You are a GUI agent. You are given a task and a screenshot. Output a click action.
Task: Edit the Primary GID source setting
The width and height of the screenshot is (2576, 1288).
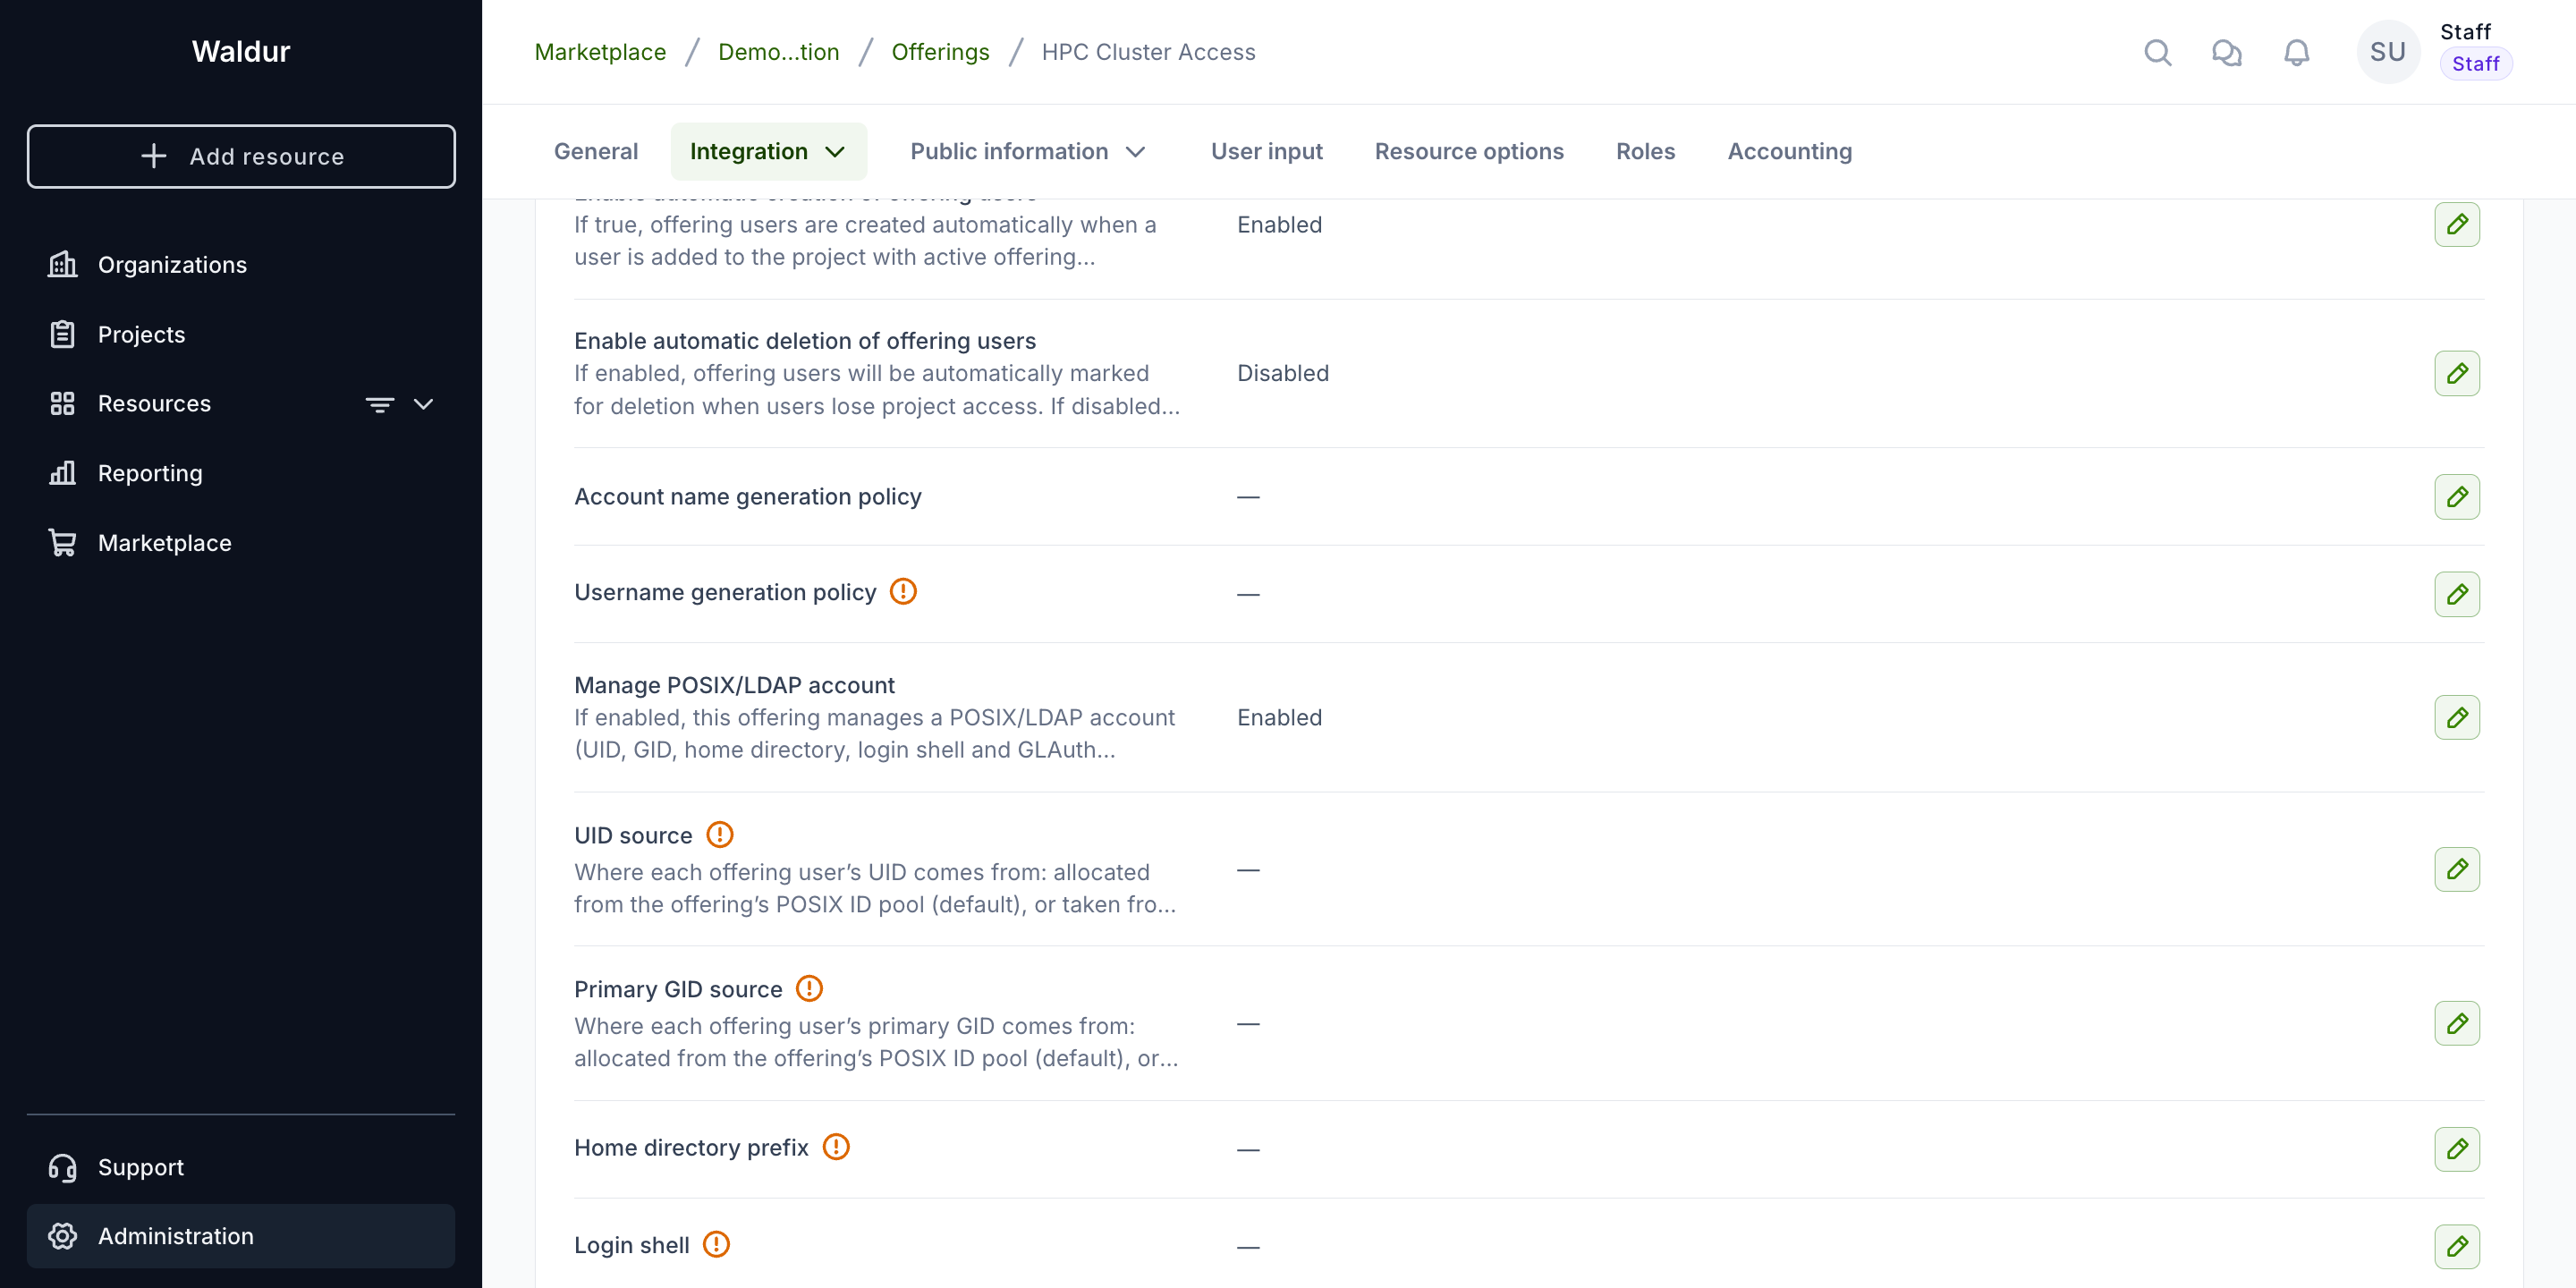coord(2456,1023)
